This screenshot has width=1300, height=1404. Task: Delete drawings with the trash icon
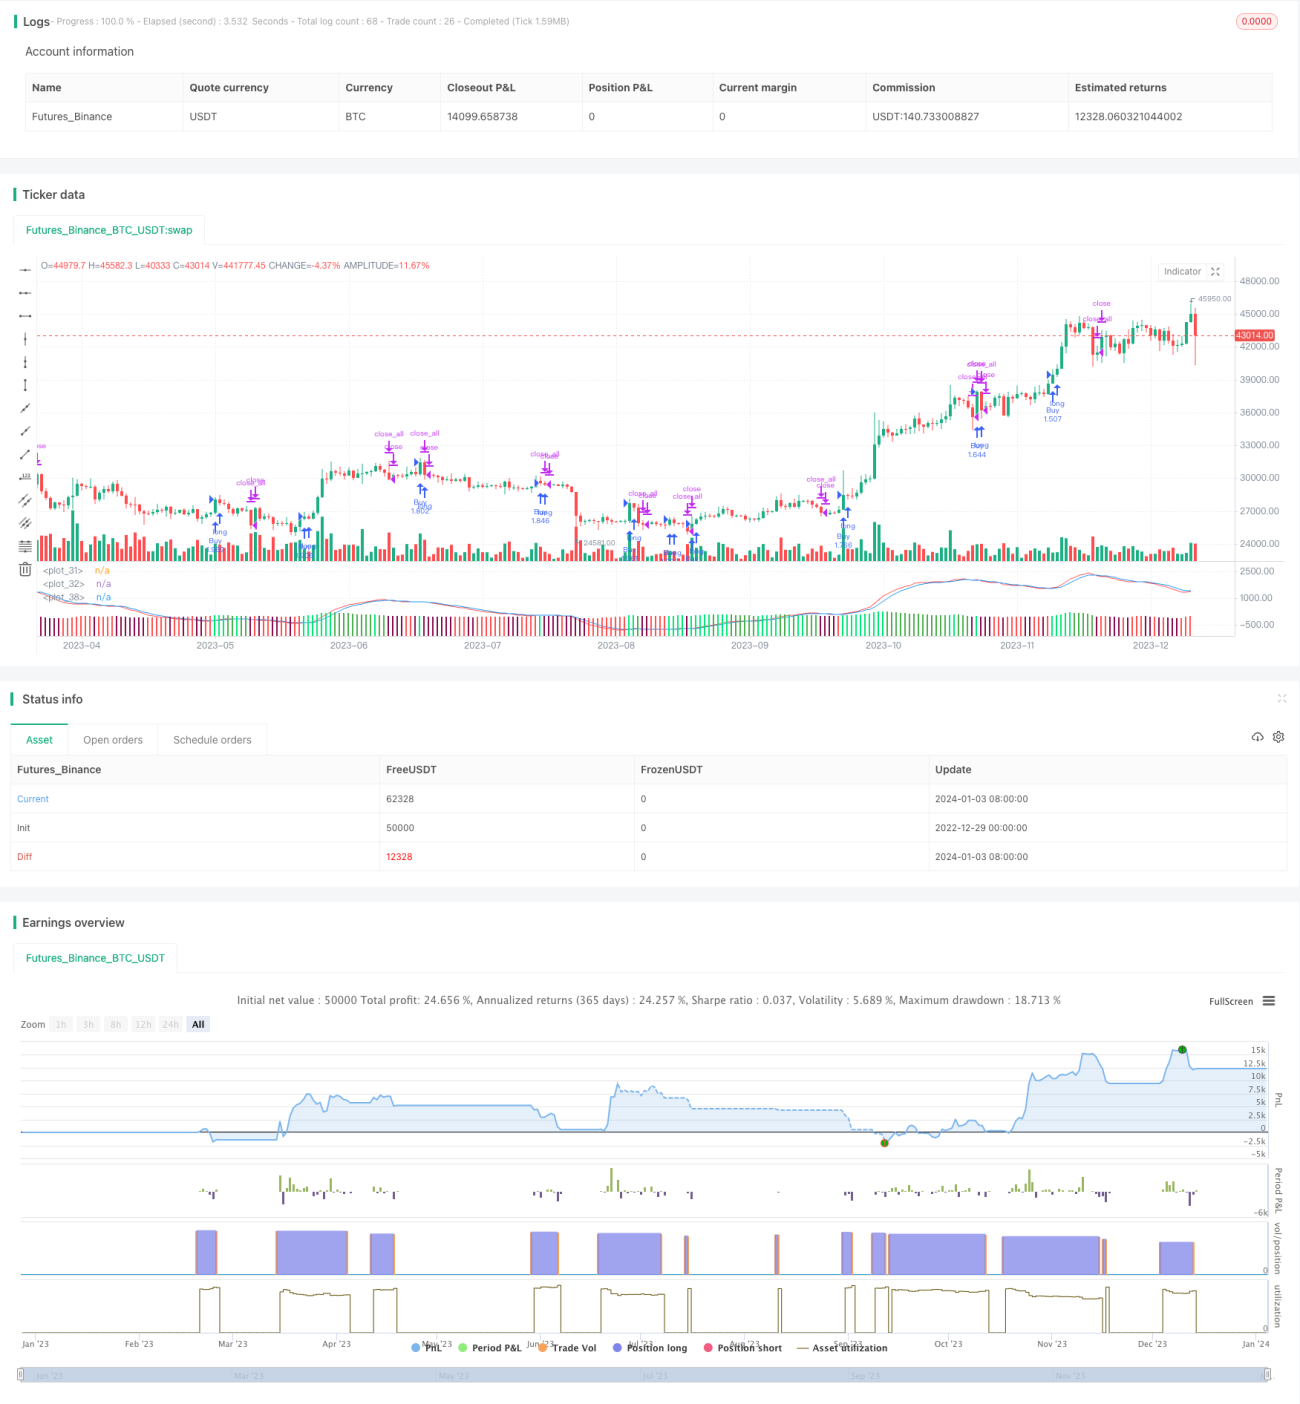pyautogui.click(x=25, y=569)
